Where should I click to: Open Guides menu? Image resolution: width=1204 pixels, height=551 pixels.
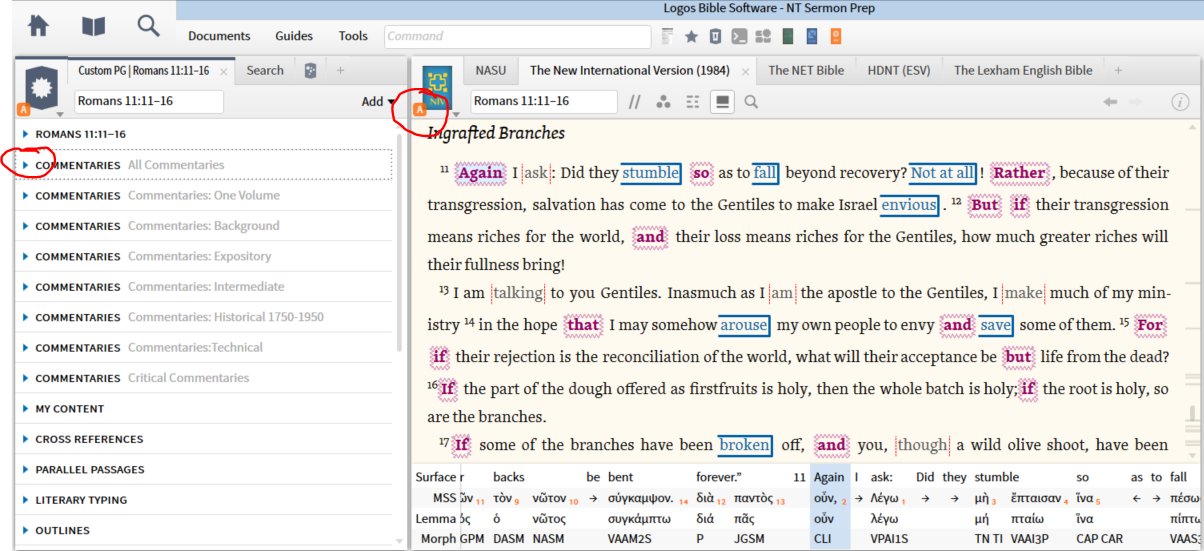[x=294, y=36]
